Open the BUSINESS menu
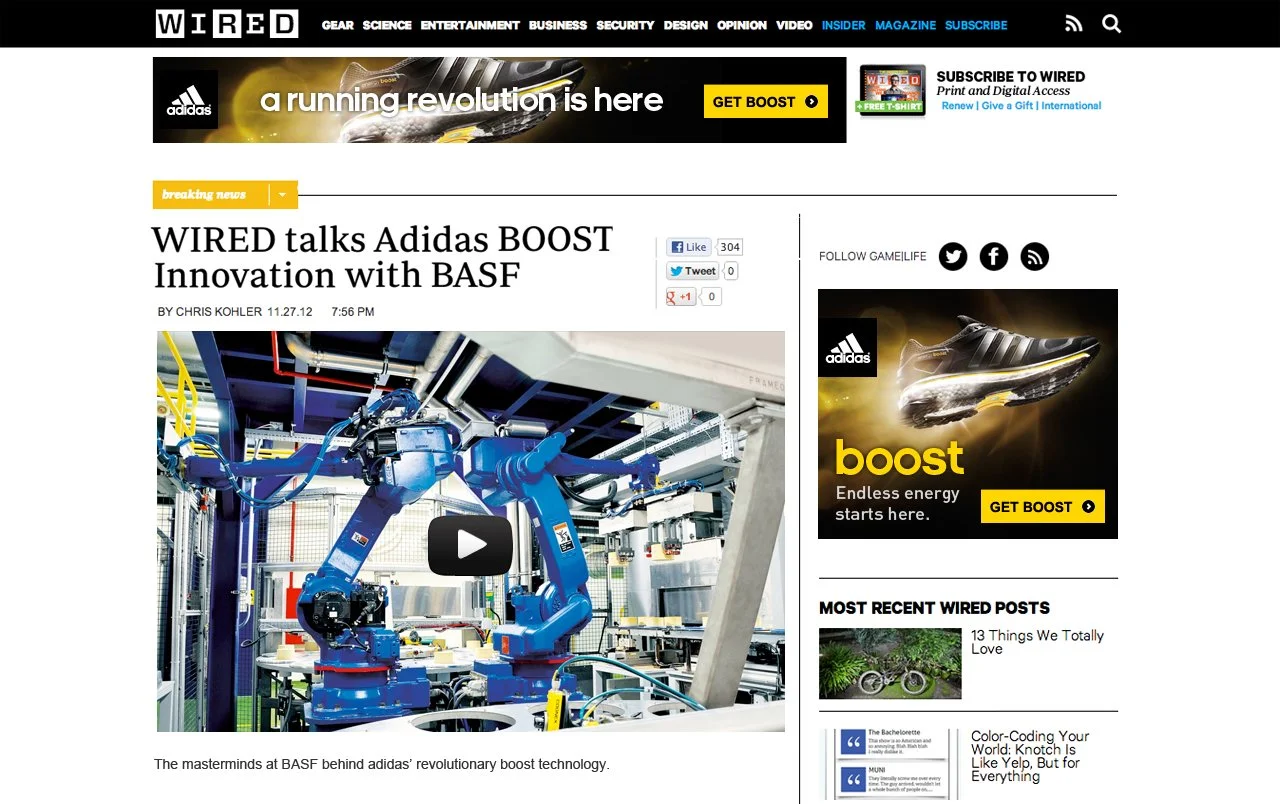This screenshot has height=804, width=1280. (x=558, y=25)
